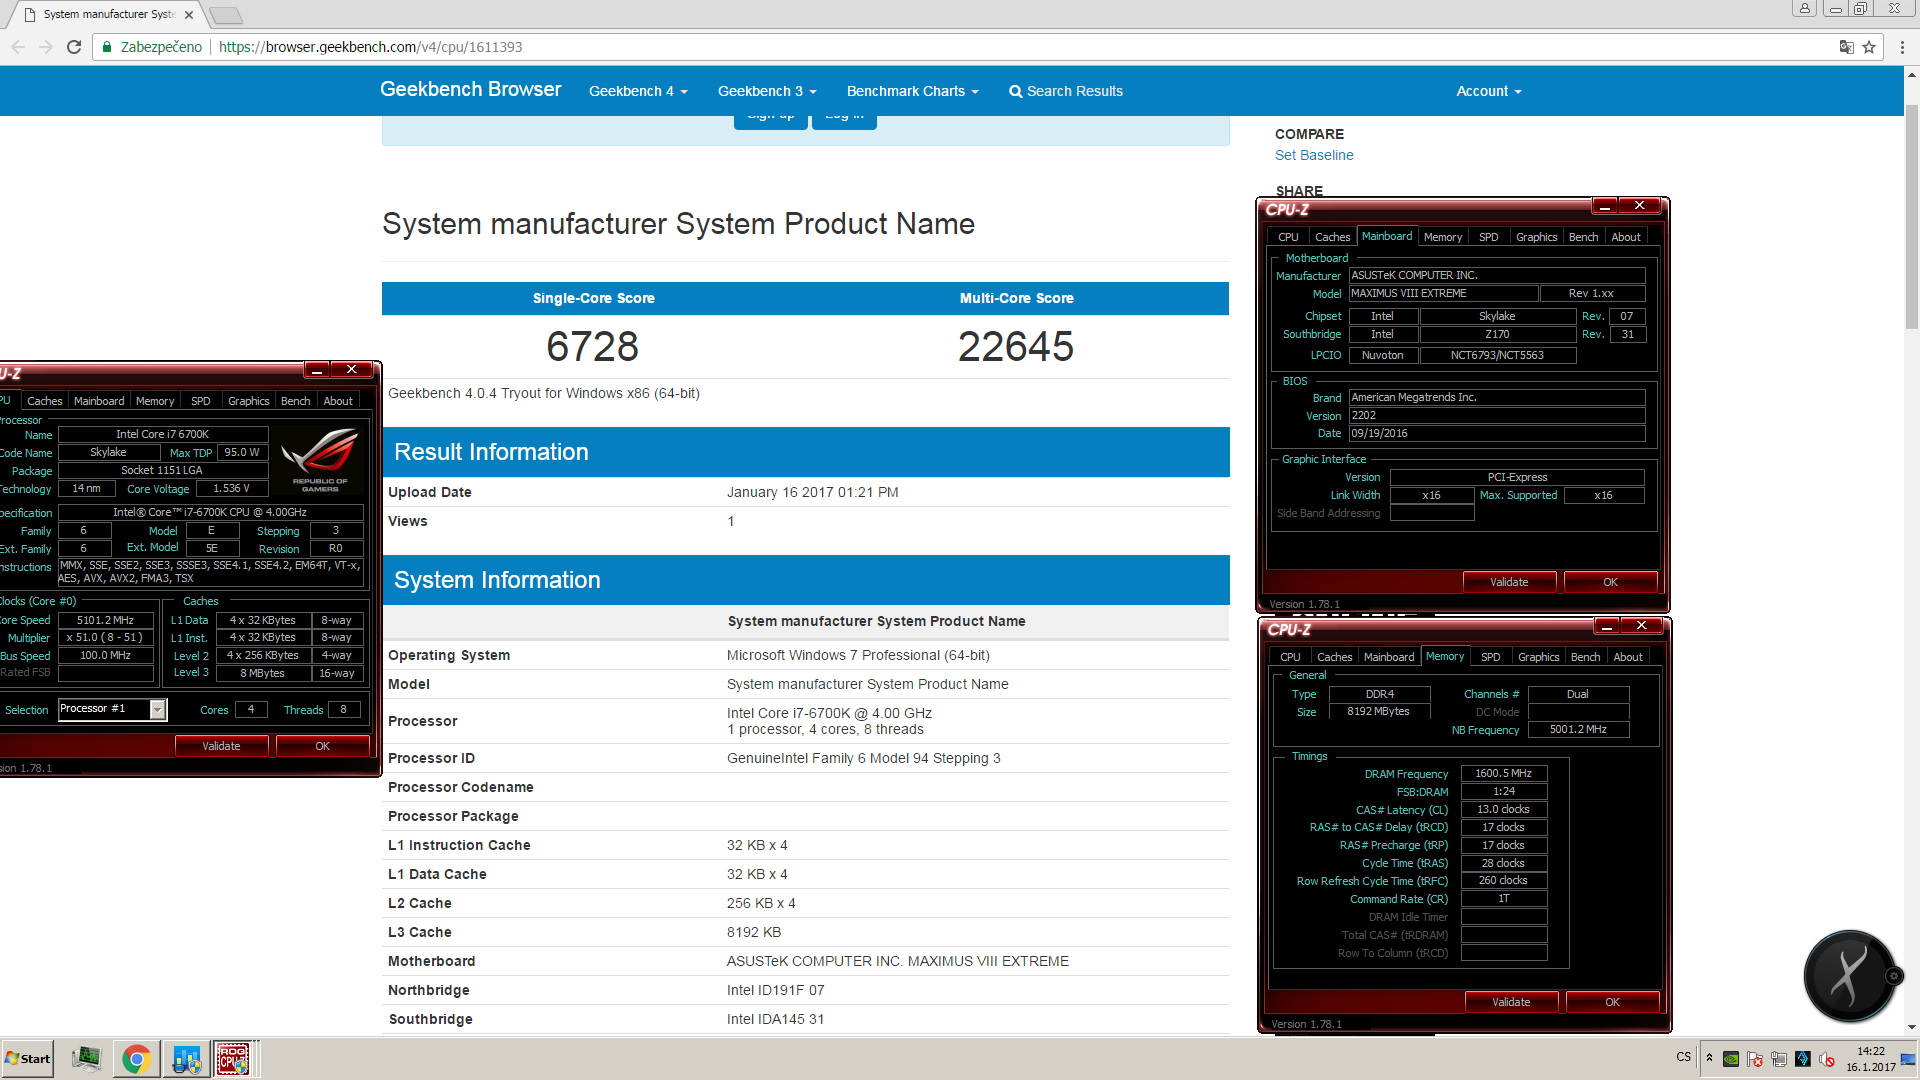Screen dimensions: 1920x1080
Task: Click the secure padlock site info
Action: pos(108,47)
